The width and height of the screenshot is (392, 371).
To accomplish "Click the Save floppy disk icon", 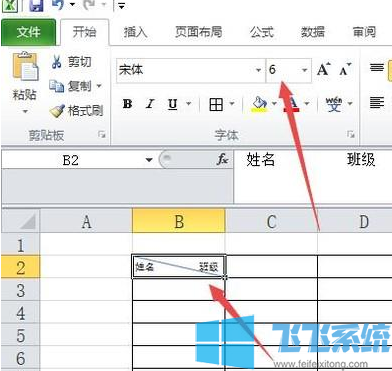I will (36, 5).
